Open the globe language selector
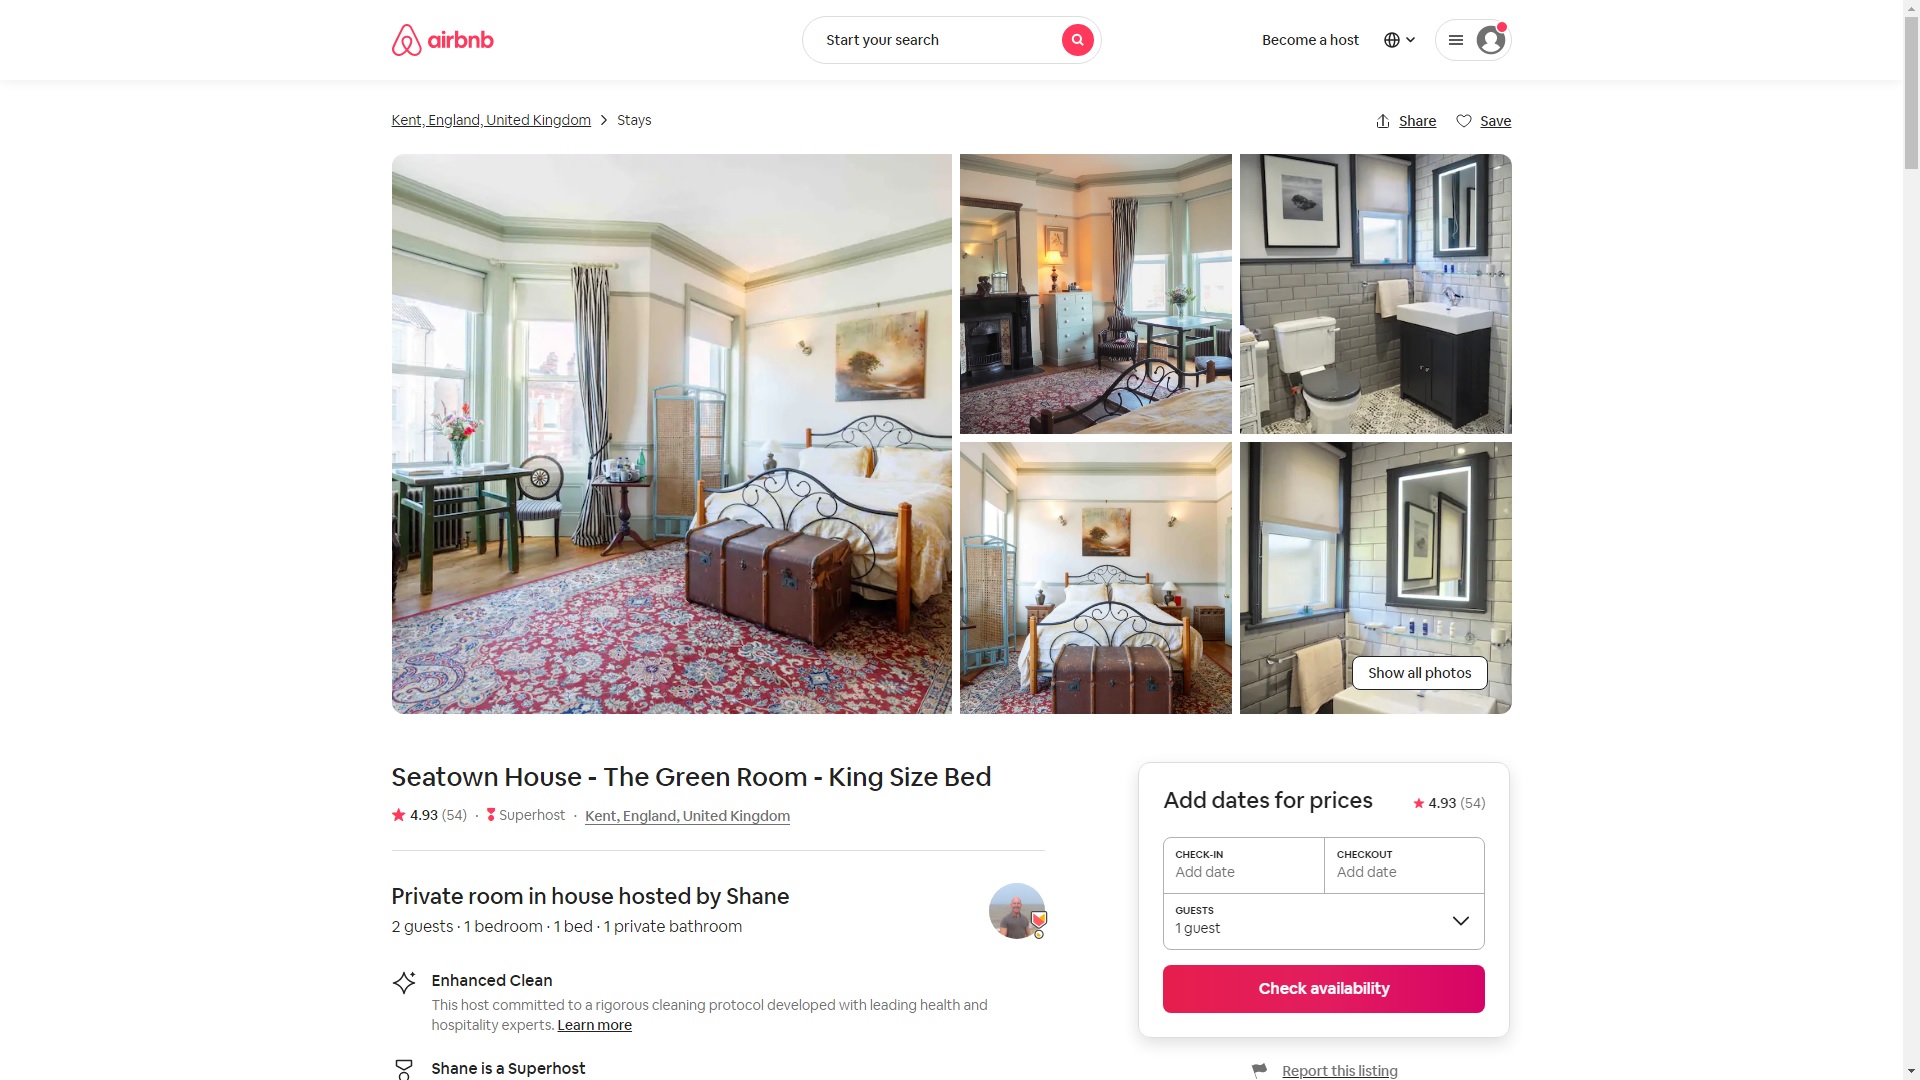The image size is (1920, 1080). 1399,40
